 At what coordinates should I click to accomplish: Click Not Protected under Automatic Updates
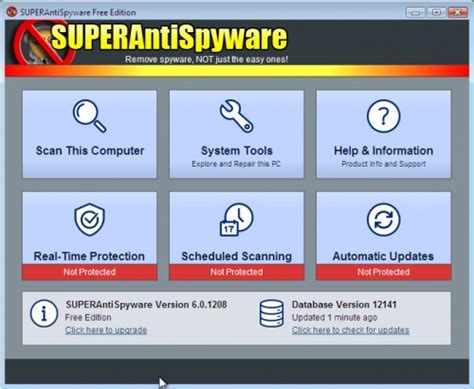click(384, 272)
